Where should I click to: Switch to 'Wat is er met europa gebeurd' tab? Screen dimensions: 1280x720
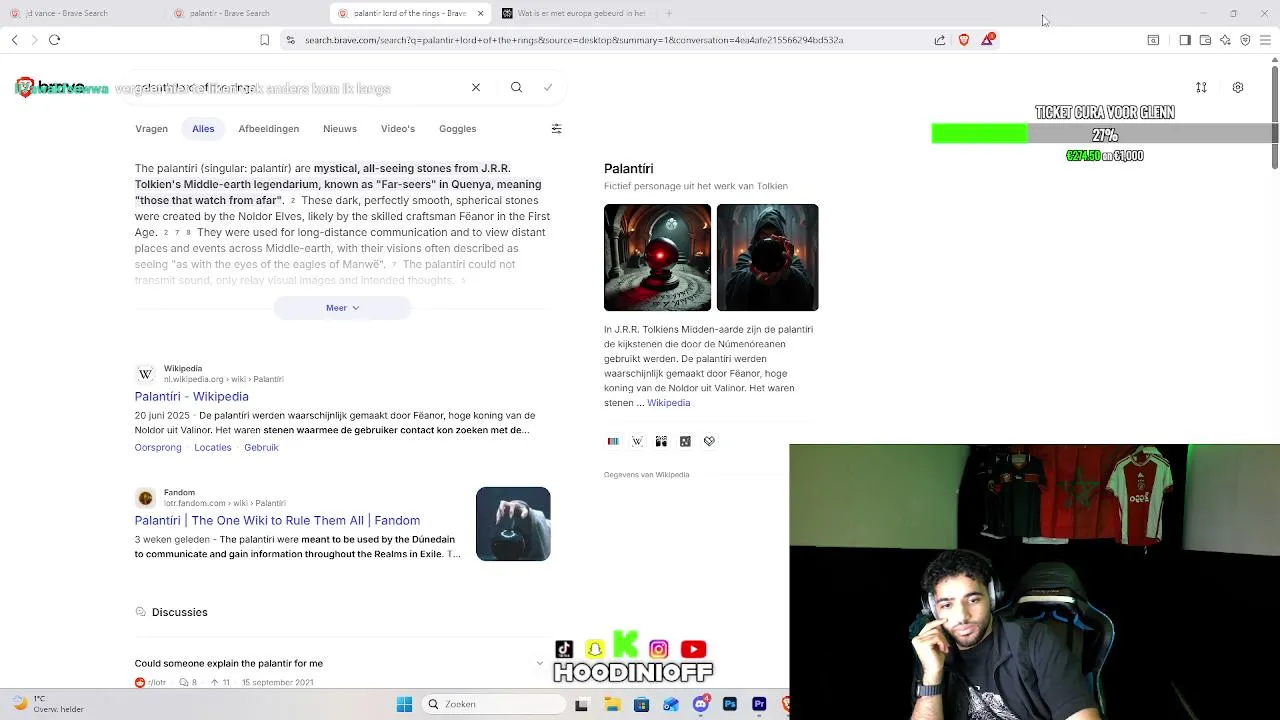(x=574, y=13)
